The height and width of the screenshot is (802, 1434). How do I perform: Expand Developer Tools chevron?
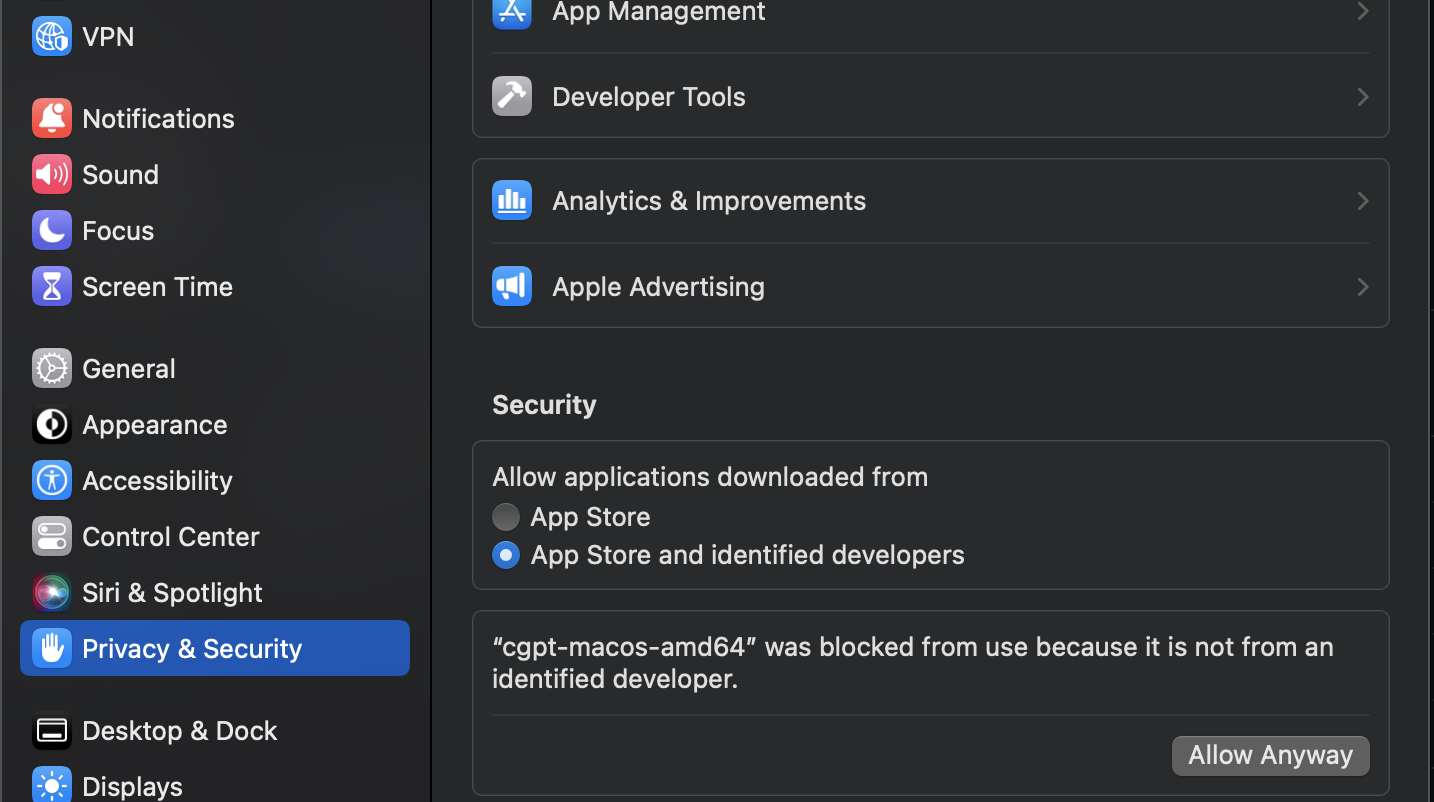[1363, 97]
